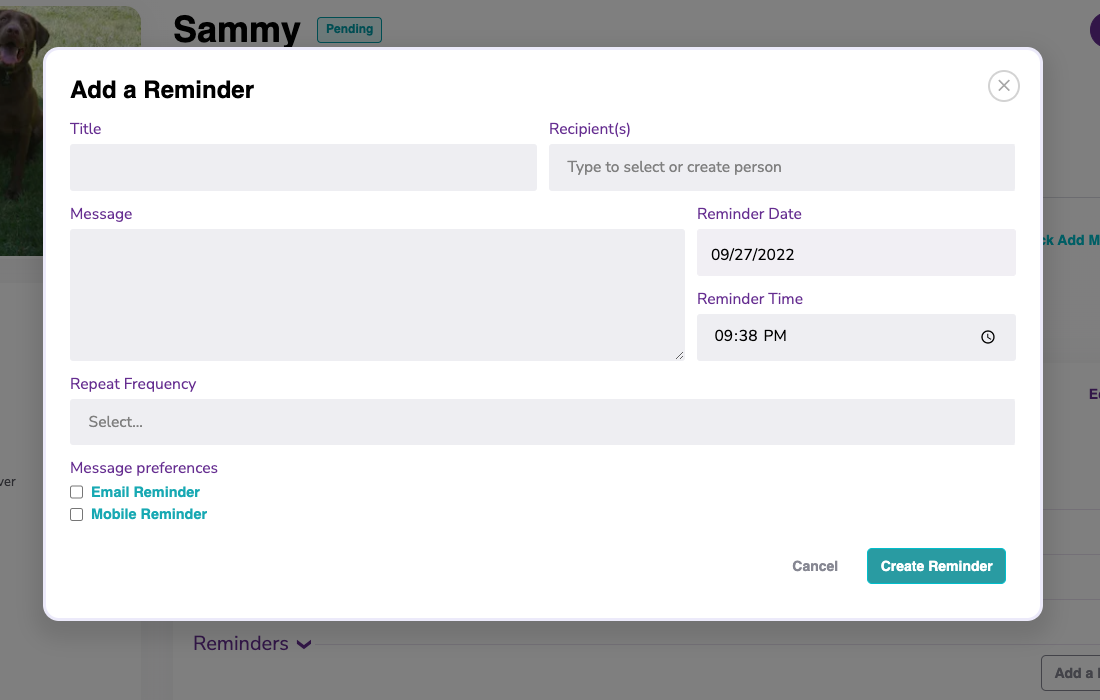Click the Reminders section heading
The width and height of the screenshot is (1100, 700).
tap(241, 644)
